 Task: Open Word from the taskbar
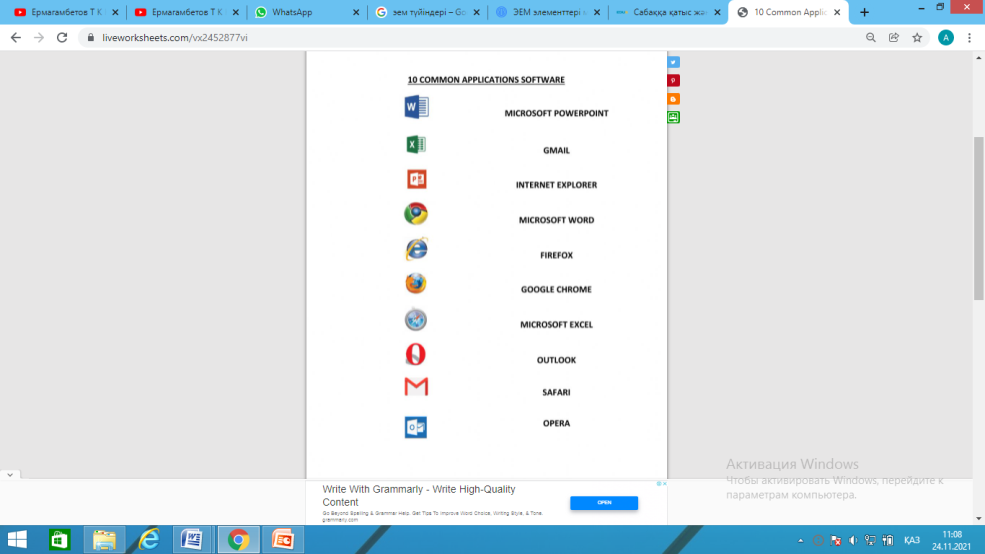pyautogui.click(x=192, y=540)
